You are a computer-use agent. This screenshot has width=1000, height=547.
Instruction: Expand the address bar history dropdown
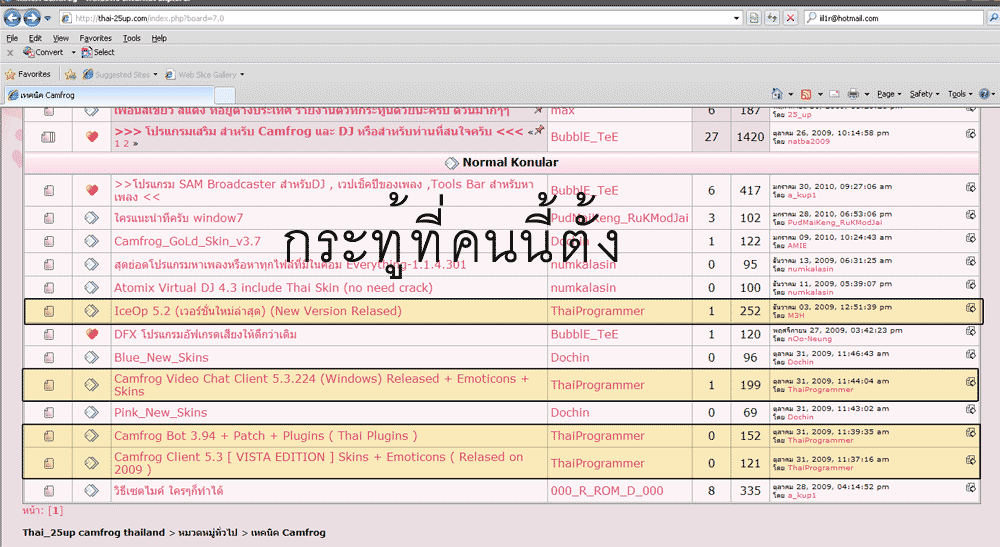[737, 18]
